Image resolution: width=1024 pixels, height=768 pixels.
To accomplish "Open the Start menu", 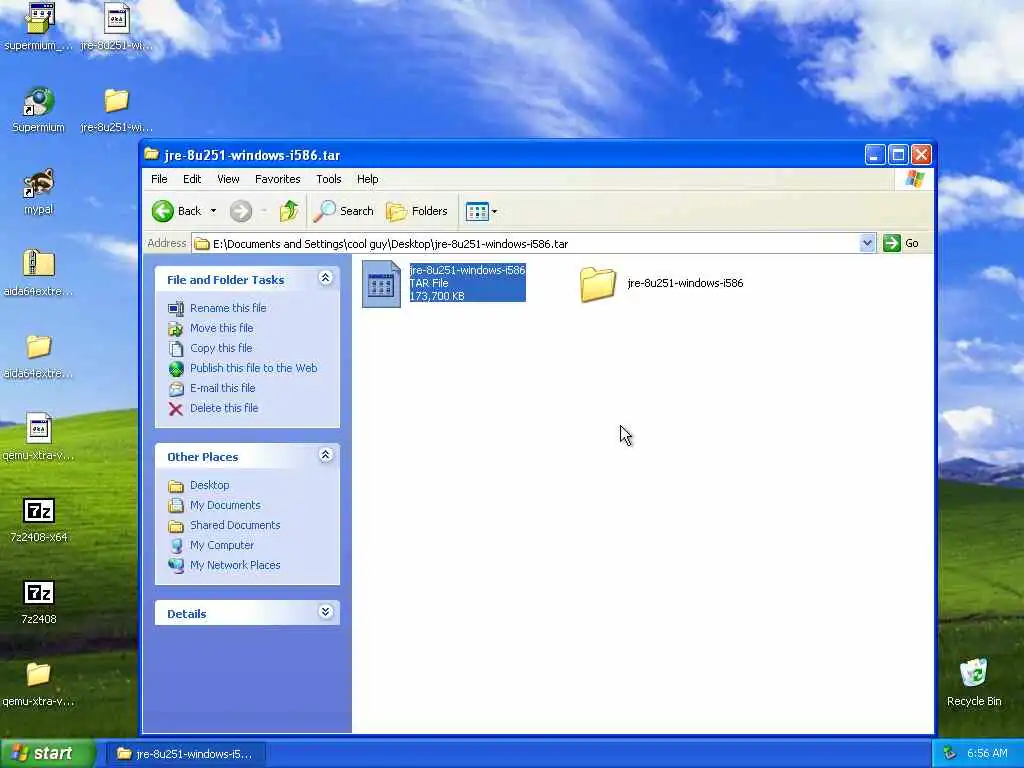I will (x=46, y=754).
